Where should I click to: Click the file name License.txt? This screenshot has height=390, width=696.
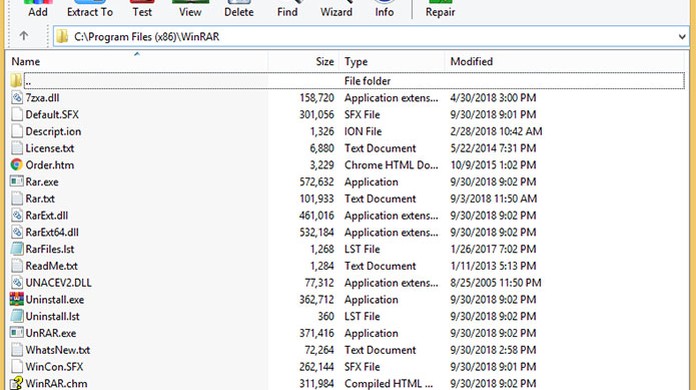click(50, 148)
